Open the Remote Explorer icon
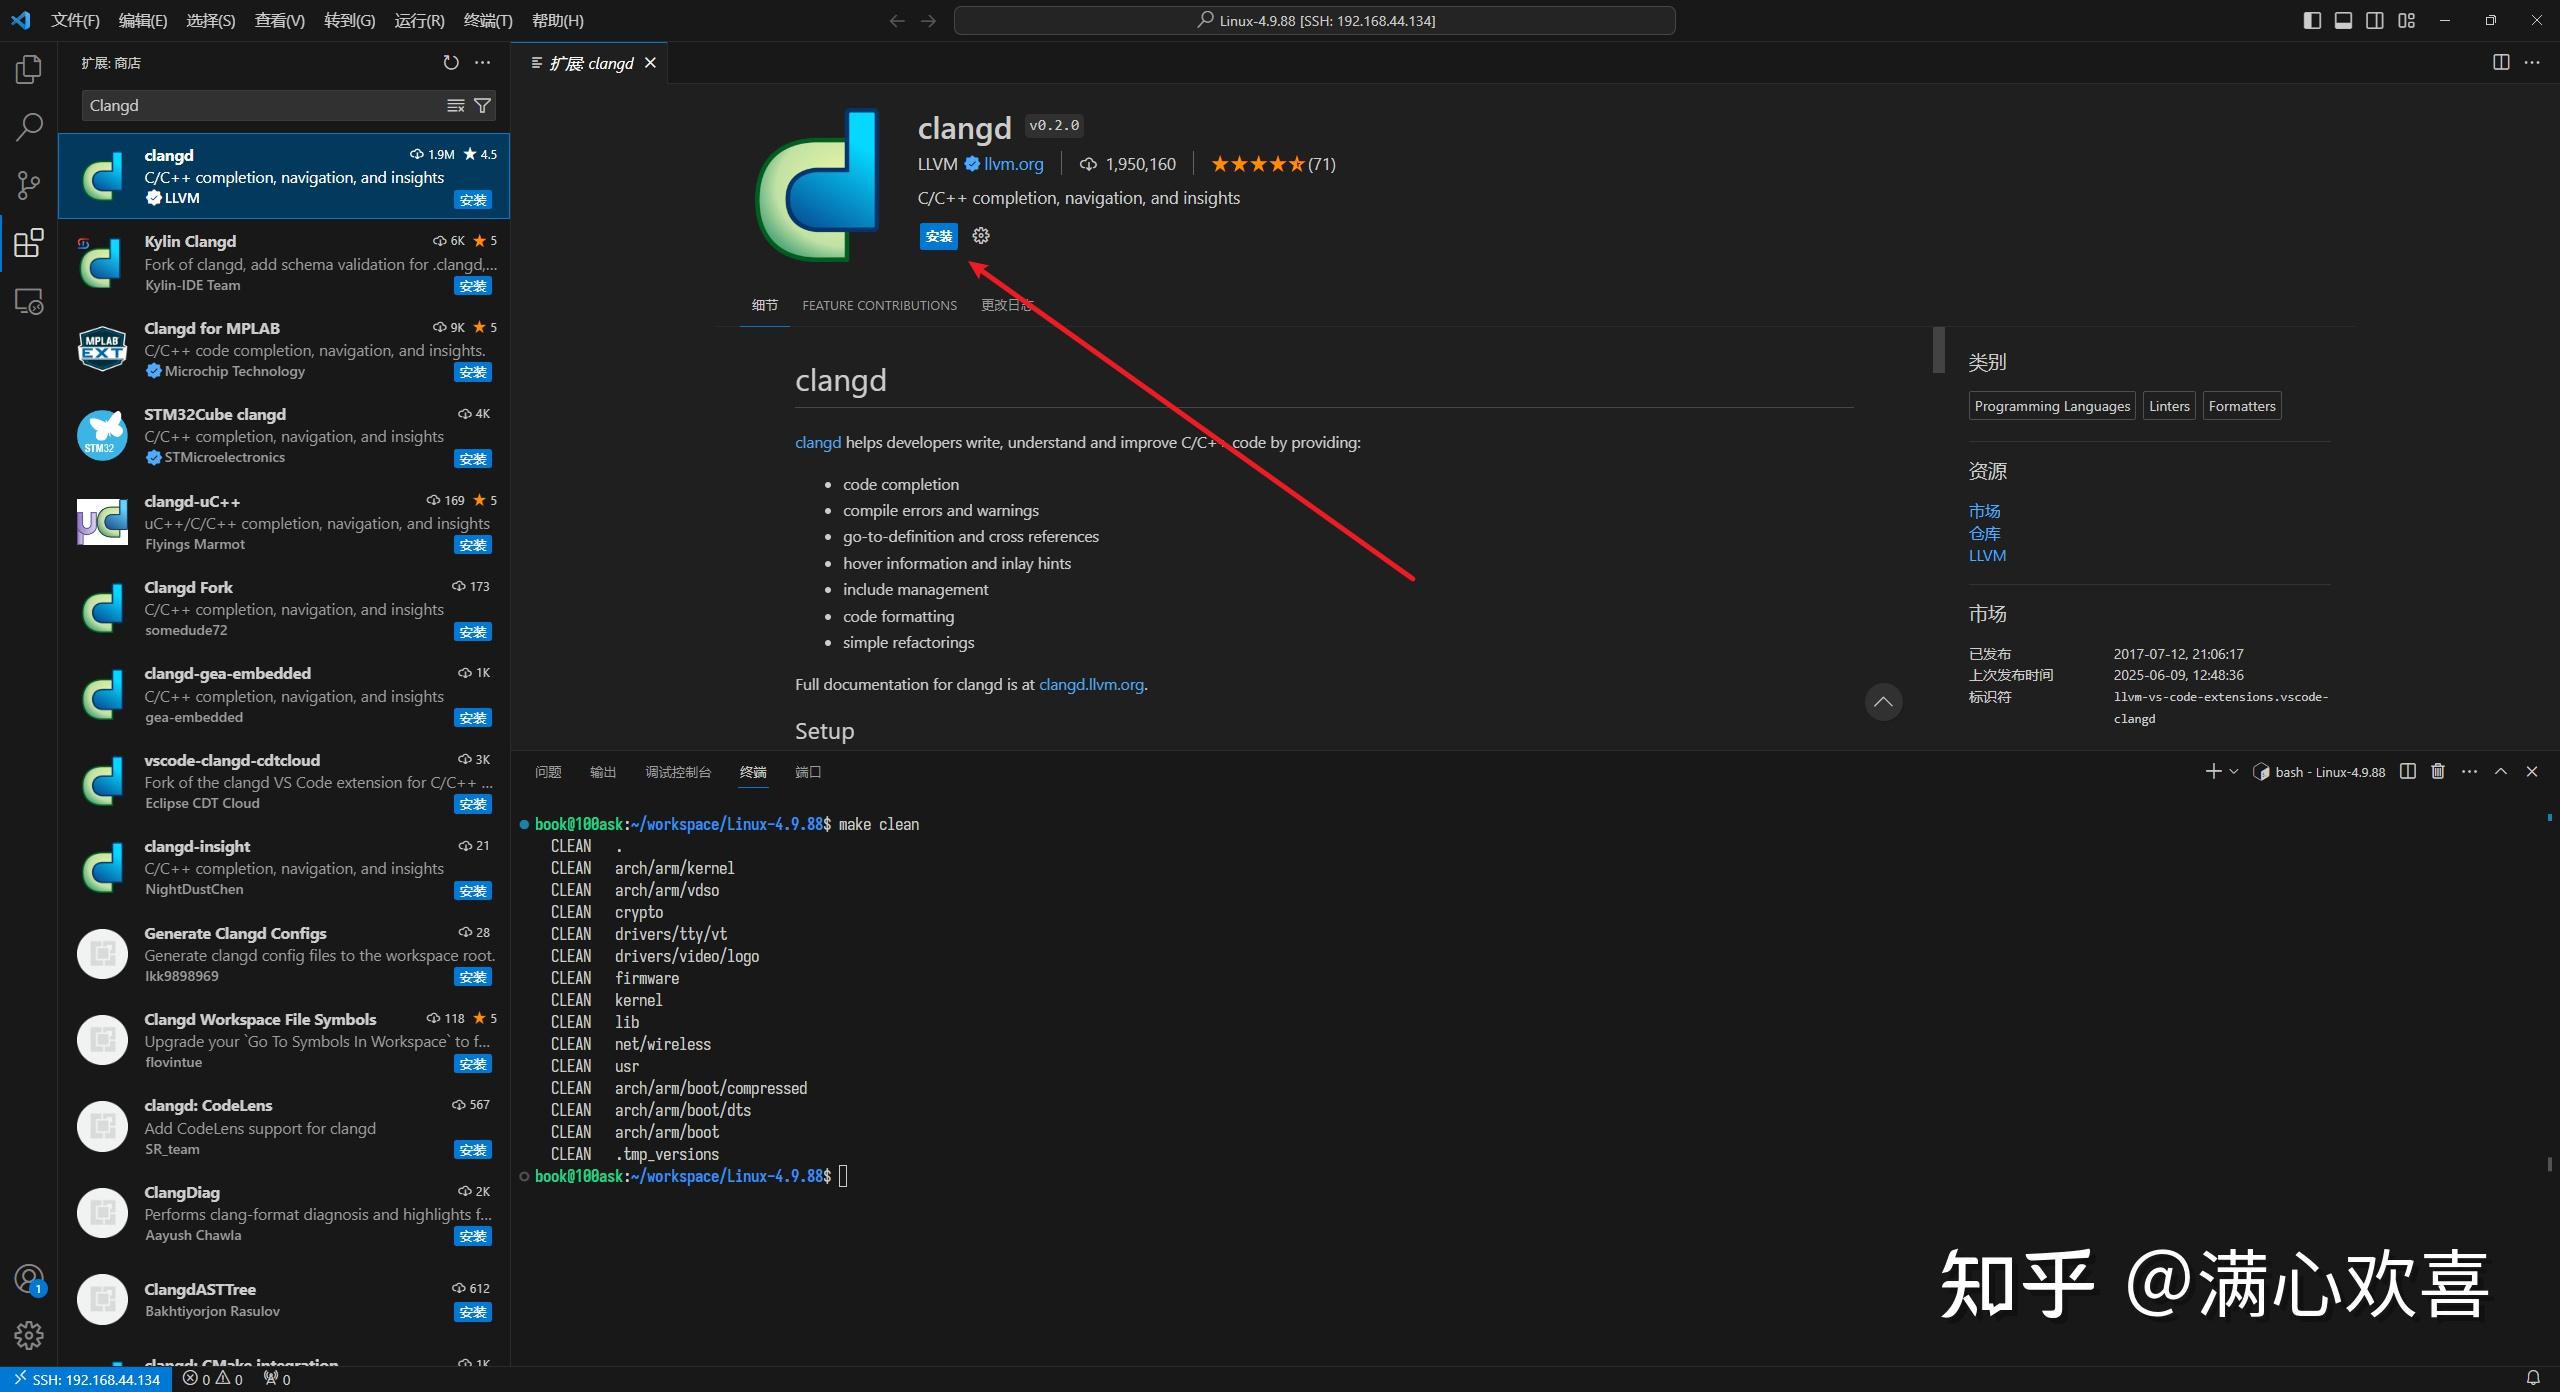This screenshot has height=1392, width=2560. (x=29, y=300)
